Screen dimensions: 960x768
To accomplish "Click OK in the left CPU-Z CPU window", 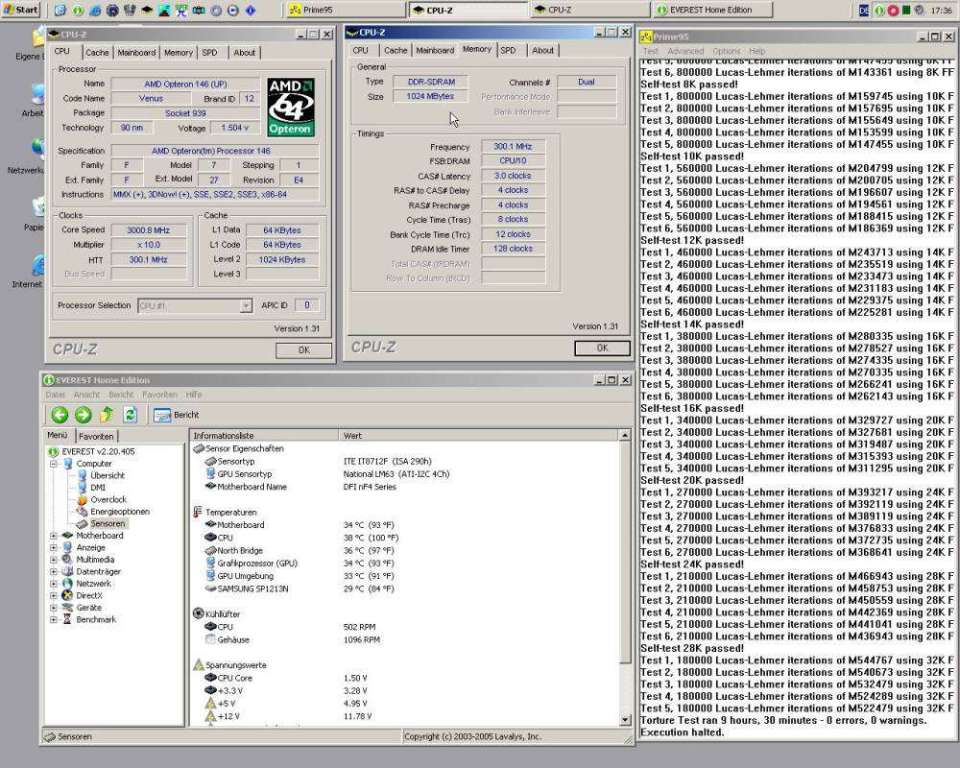I will pos(304,350).
